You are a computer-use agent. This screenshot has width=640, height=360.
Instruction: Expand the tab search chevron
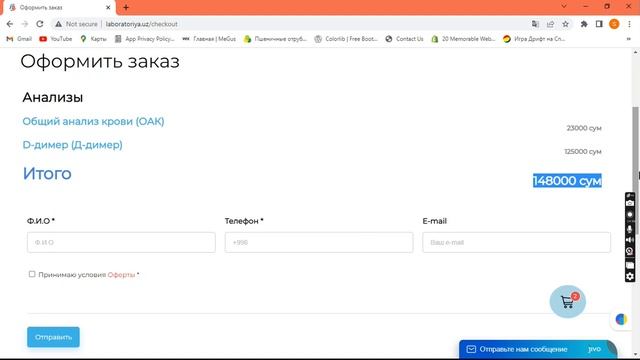pyautogui.click(x=564, y=7)
